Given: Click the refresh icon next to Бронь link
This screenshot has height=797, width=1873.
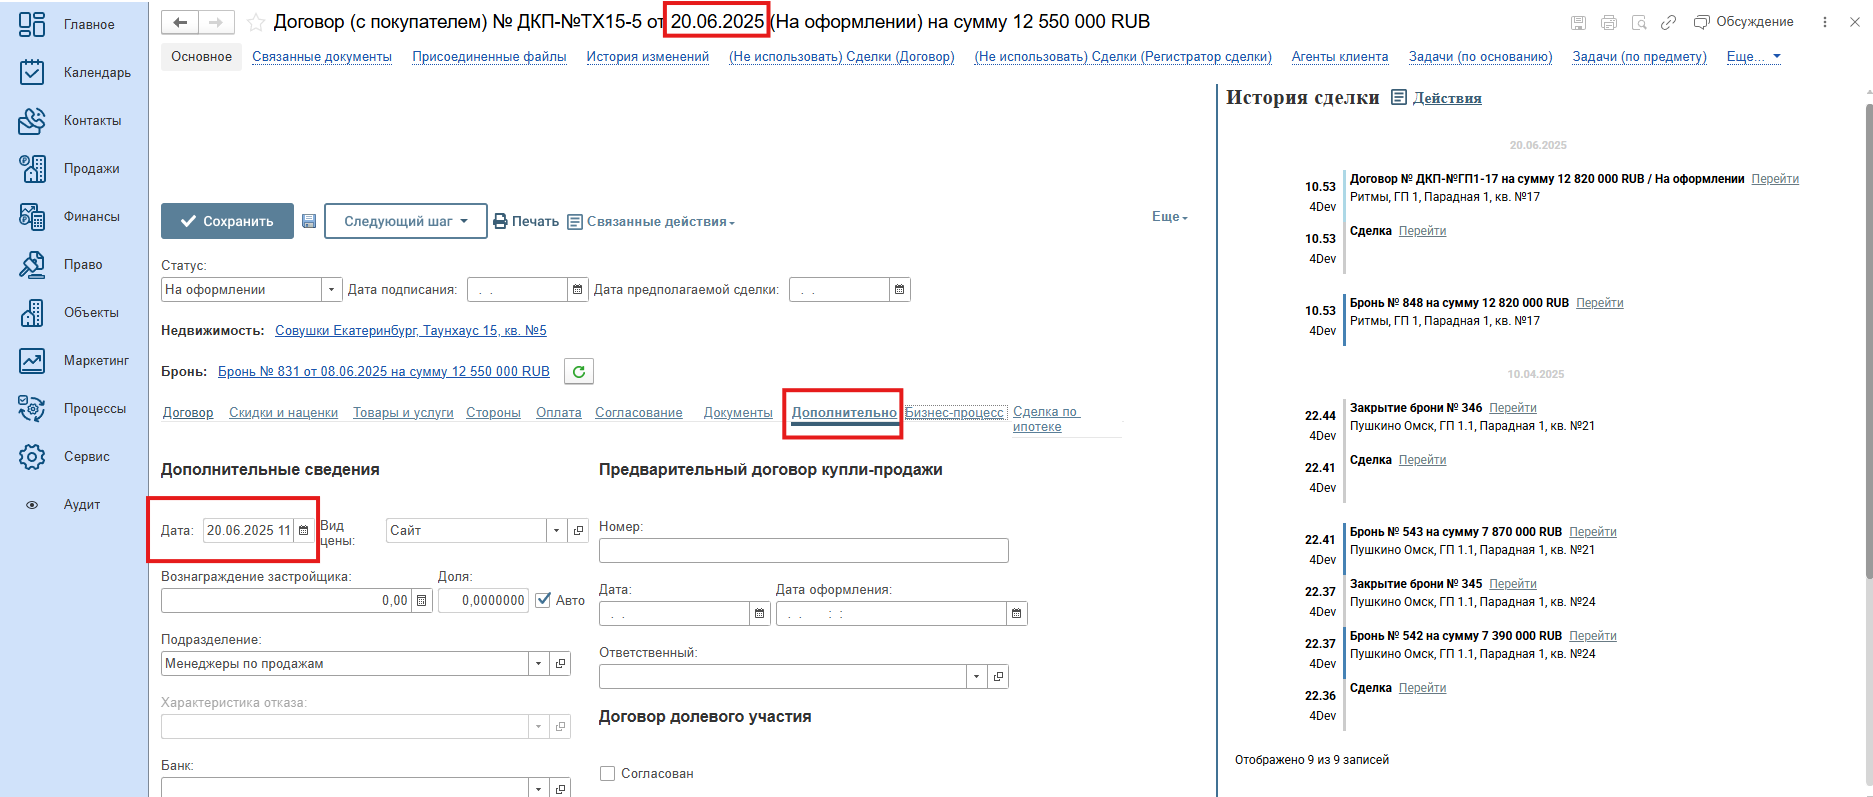Looking at the screenshot, I should (x=579, y=372).
